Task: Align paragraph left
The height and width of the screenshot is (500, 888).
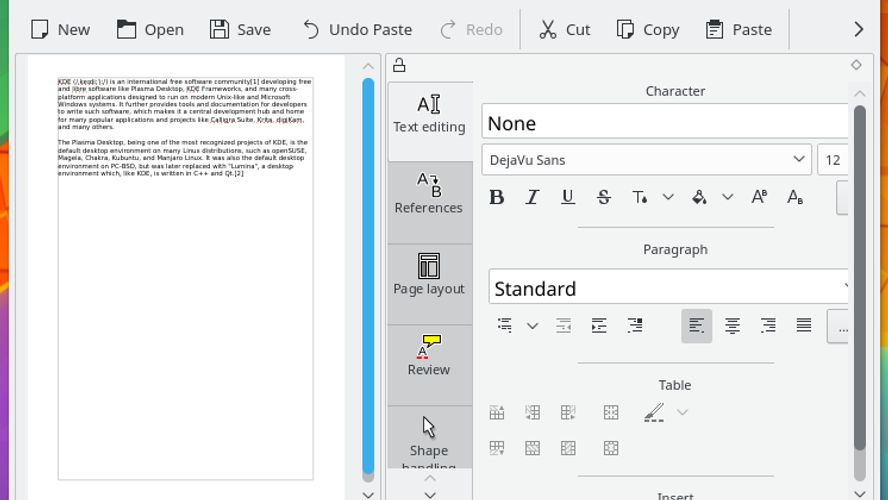Action: click(697, 326)
